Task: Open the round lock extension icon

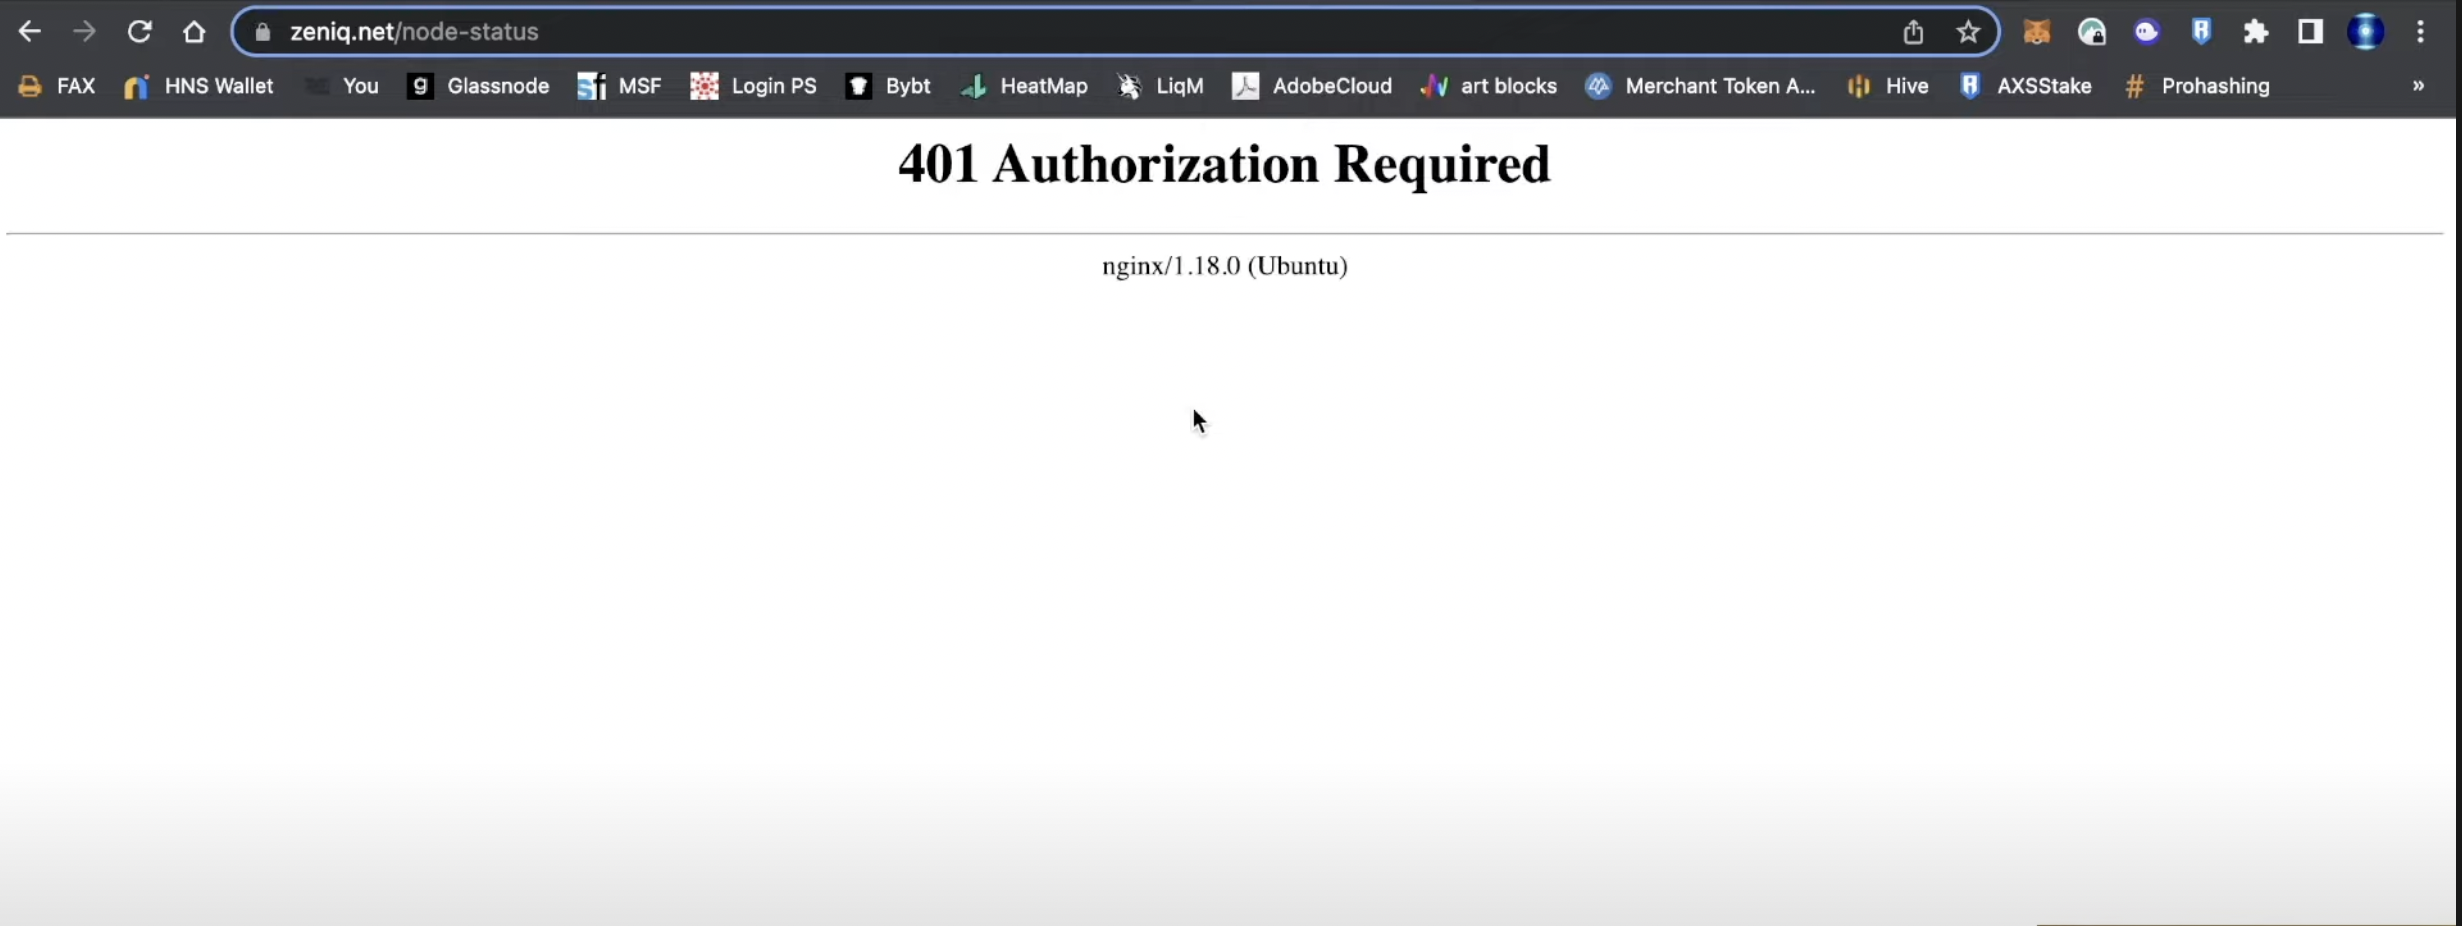Action: [2091, 32]
